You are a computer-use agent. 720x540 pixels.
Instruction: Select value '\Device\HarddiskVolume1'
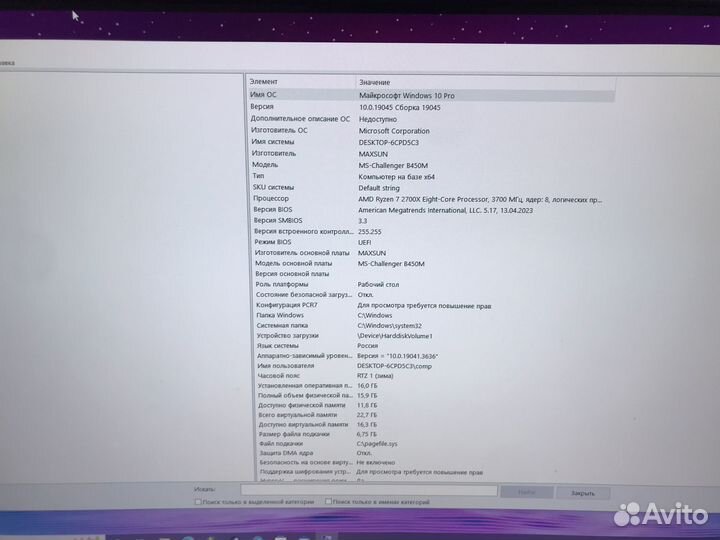[x=395, y=336]
